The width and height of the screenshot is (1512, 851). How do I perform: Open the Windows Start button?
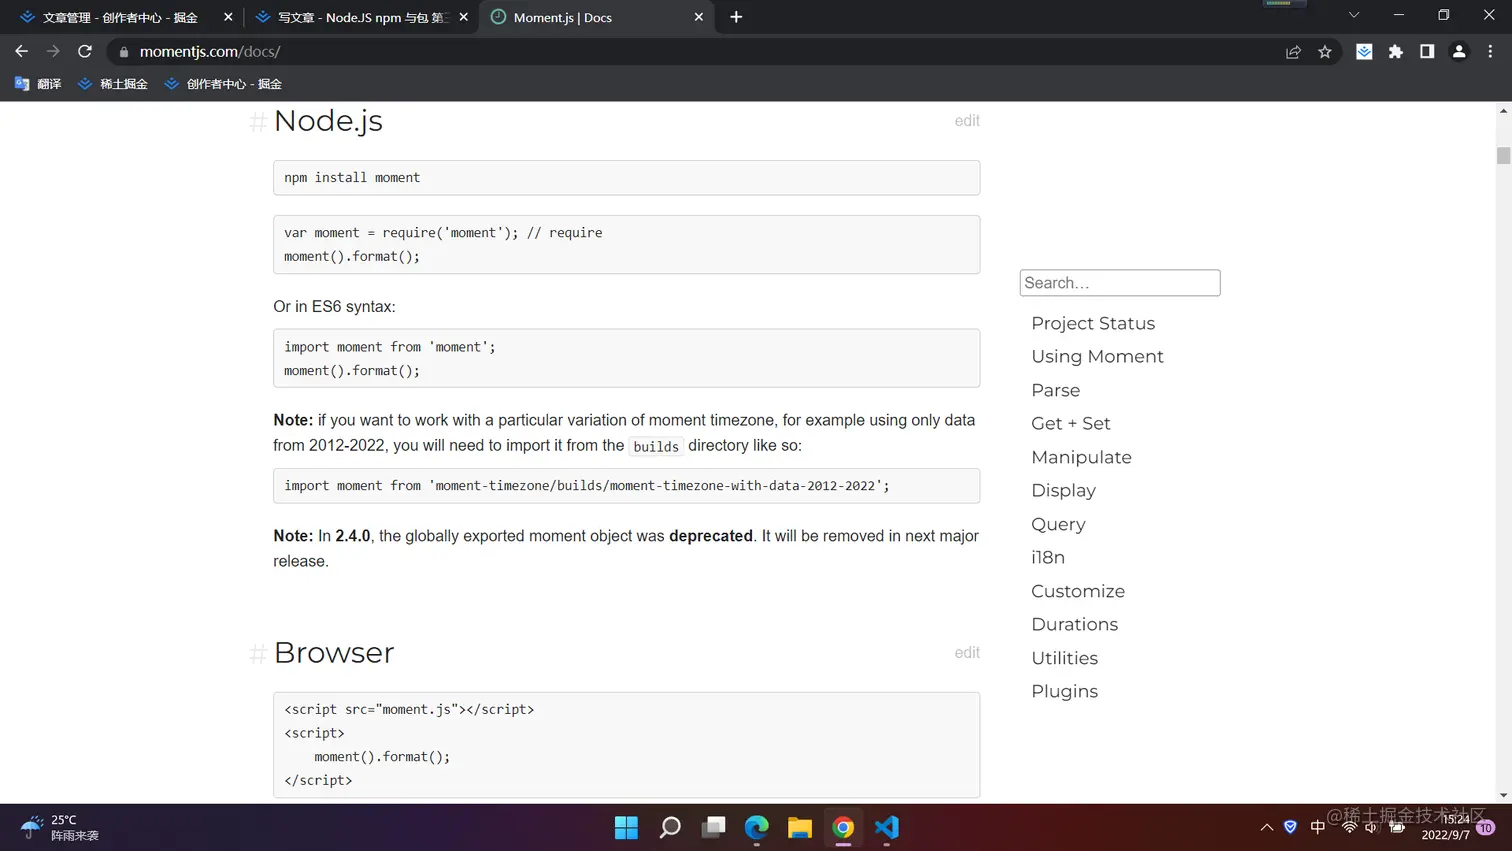click(x=627, y=828)
